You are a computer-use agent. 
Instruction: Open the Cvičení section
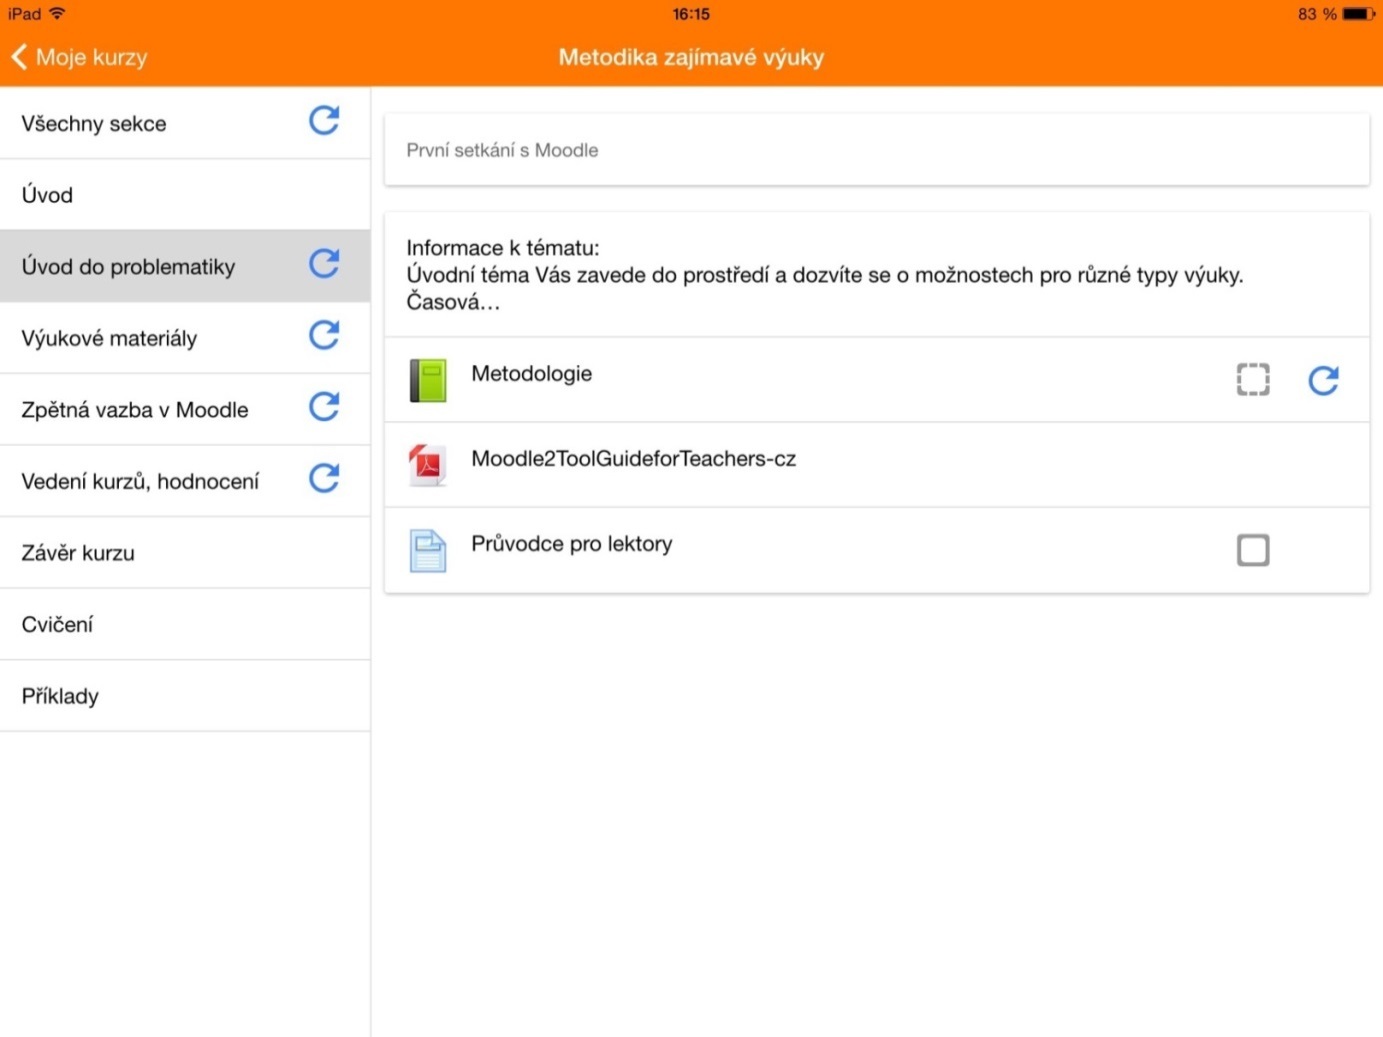pos(185,624)
